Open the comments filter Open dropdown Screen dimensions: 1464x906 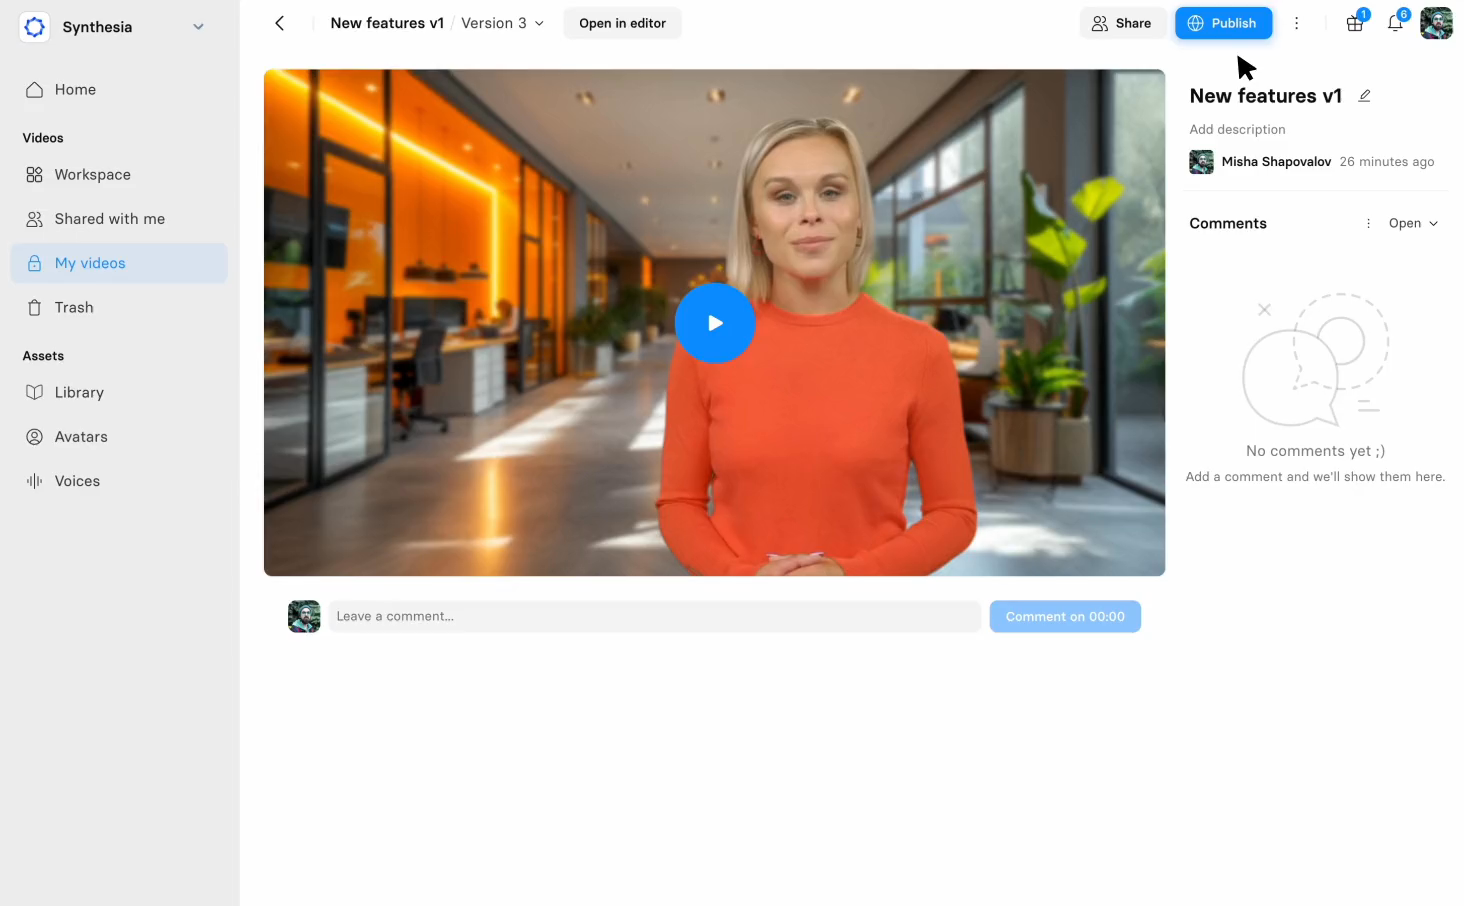(x=1412, y=224)
